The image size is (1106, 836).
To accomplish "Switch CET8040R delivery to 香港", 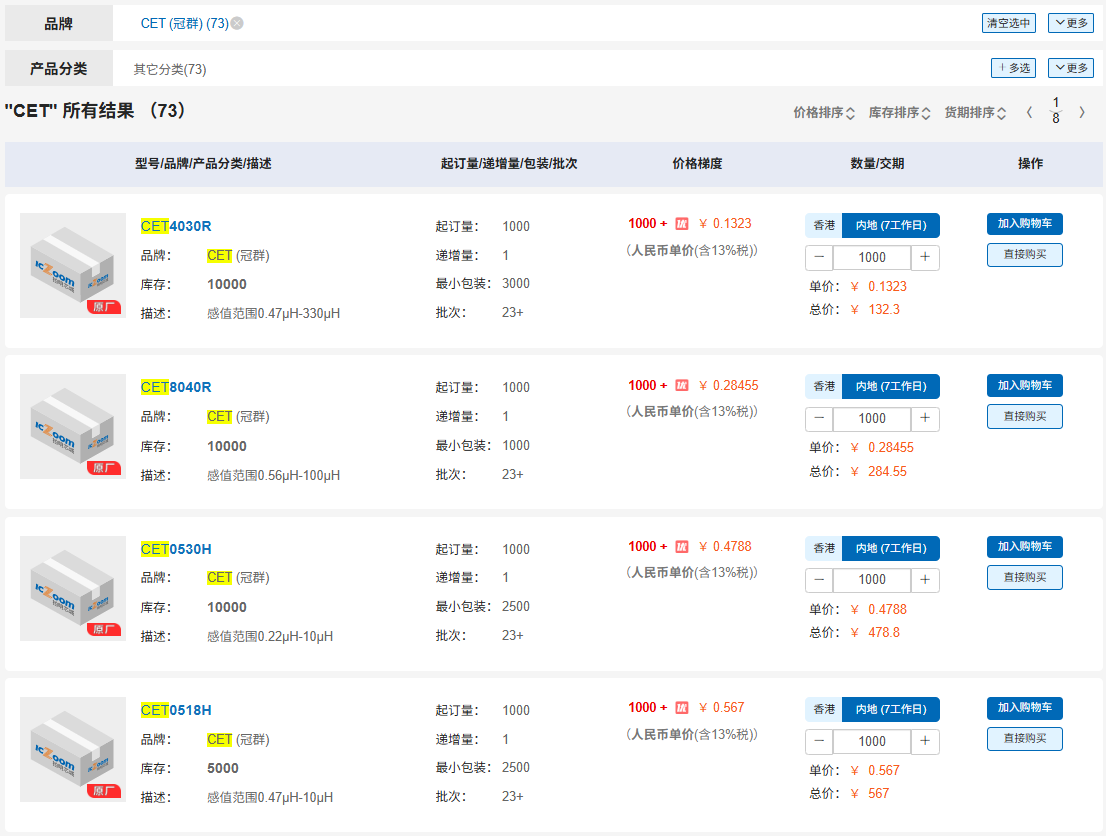I will (823, 387).
